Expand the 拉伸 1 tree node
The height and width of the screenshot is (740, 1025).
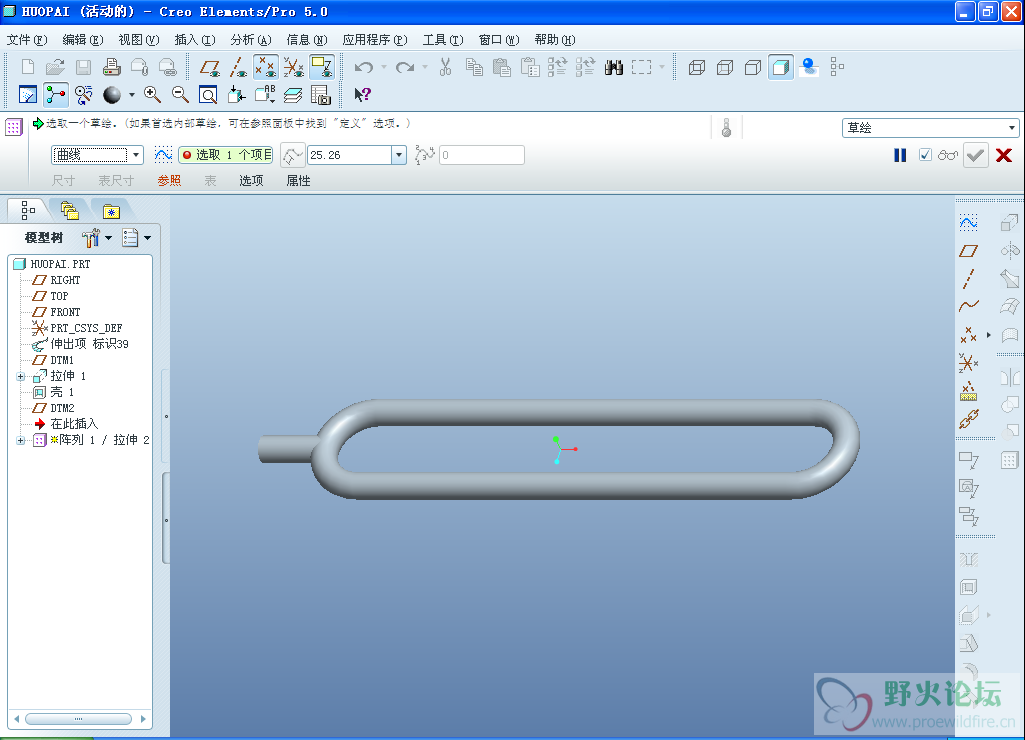click(20, 377)
